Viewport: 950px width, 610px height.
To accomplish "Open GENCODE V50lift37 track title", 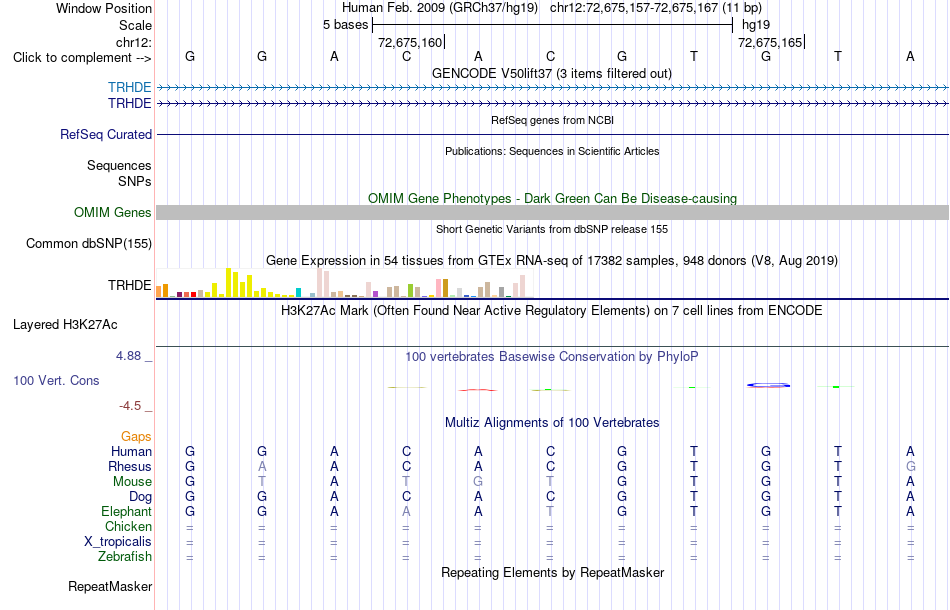I will coord(552,73).
